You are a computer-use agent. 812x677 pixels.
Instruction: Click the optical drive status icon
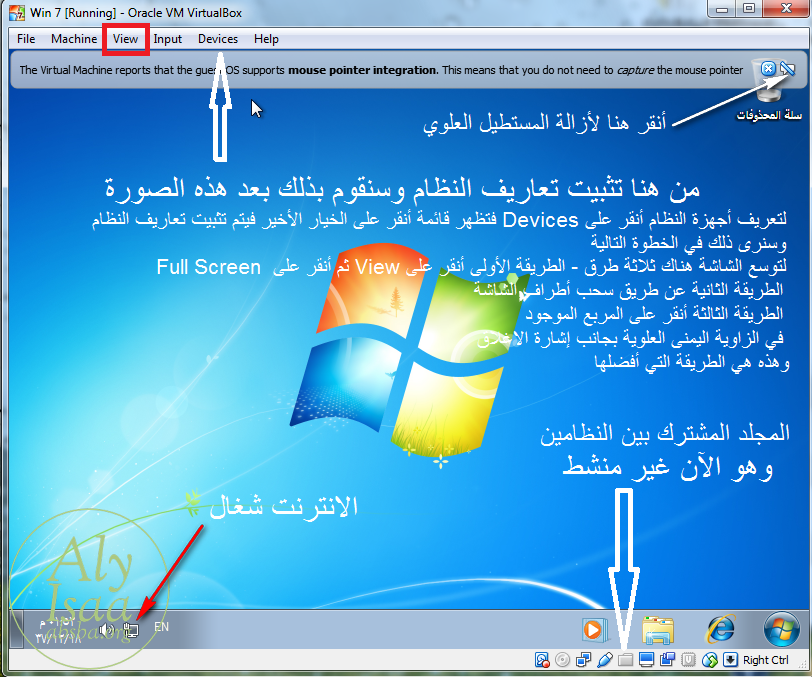coord(563,660)
